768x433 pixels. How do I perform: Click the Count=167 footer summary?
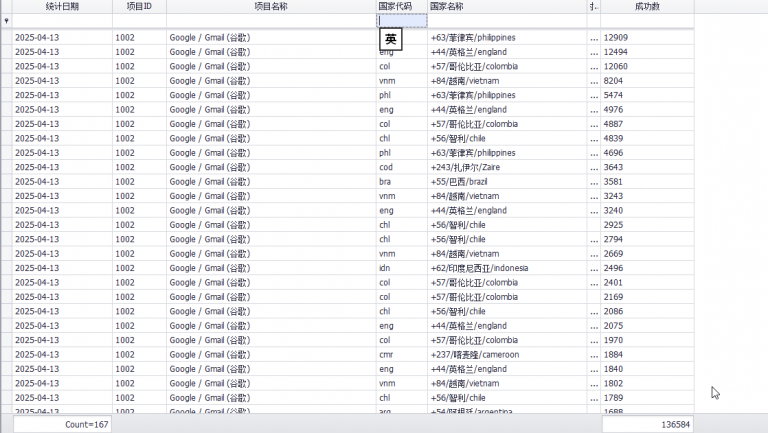[62, 425]
